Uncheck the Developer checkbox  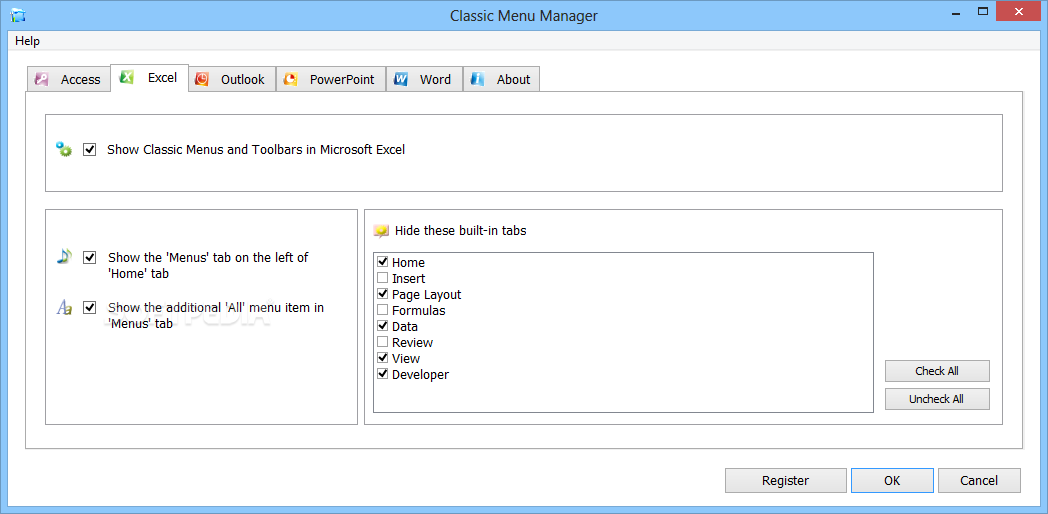[383, 374]
